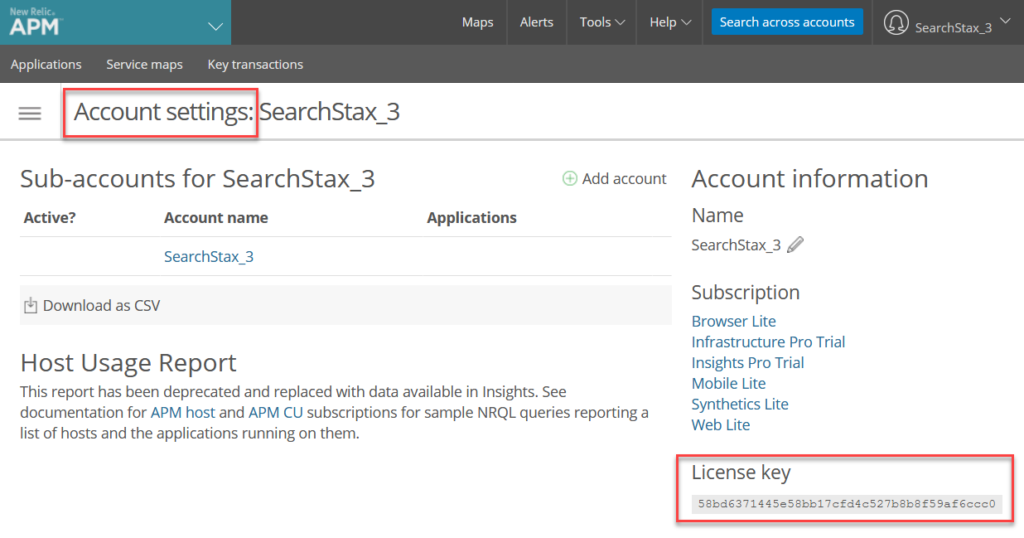Click the Host Usage Report heading
Viewport: 1024px width, 538px height.
pos(128,362)
